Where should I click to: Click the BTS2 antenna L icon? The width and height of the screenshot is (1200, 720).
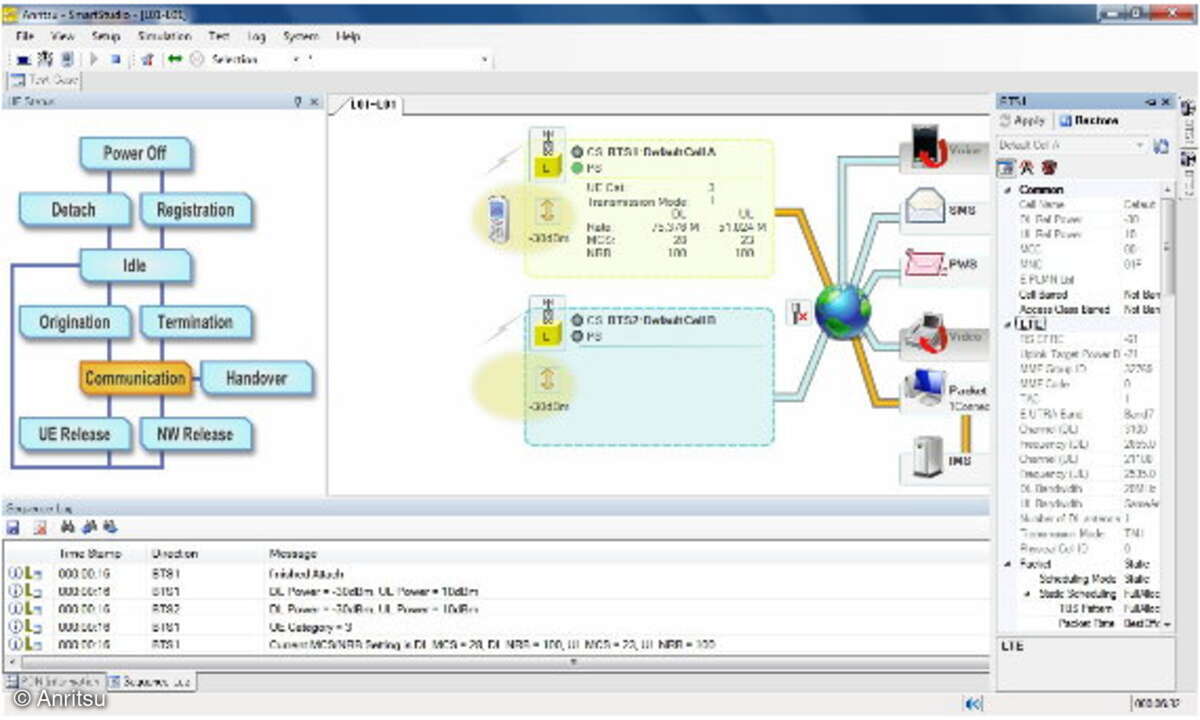click(x=546, y=322)
